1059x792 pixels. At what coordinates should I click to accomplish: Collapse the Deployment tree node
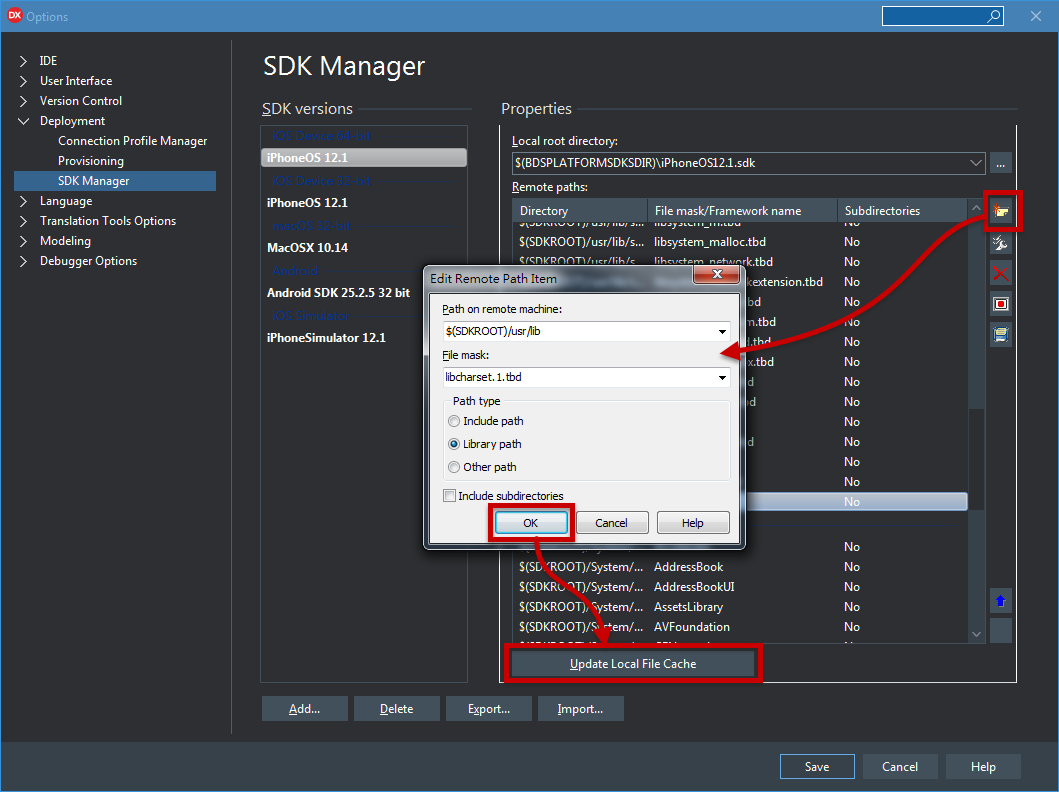tap(24, 122)
